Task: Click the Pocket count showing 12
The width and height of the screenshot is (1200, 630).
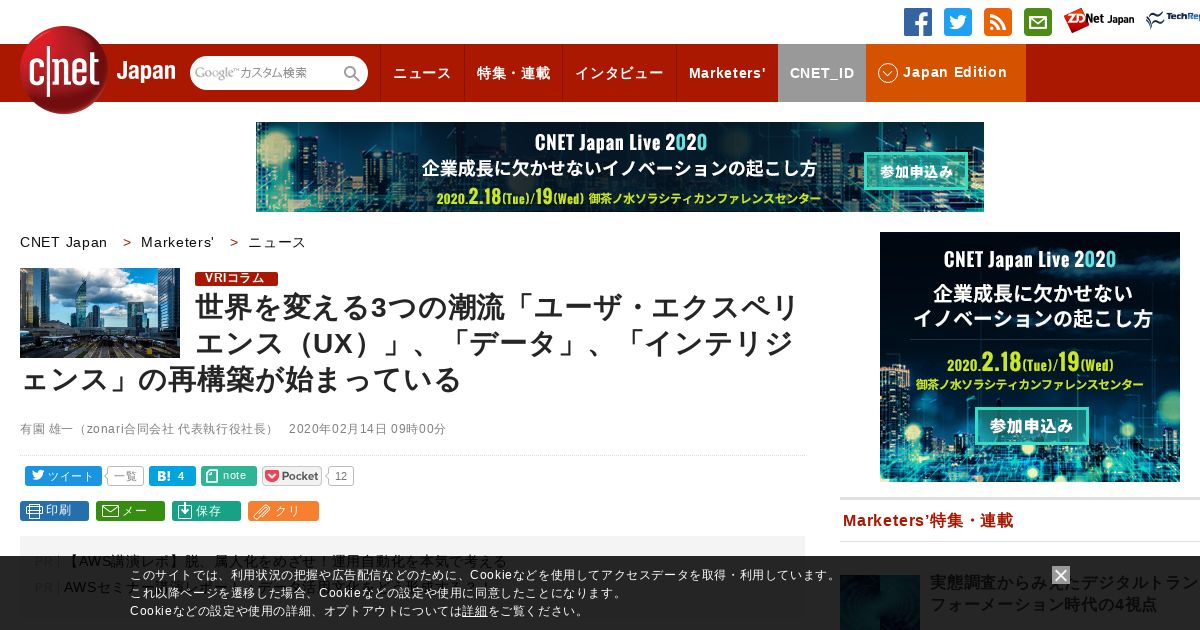Action: click(341, 476)
